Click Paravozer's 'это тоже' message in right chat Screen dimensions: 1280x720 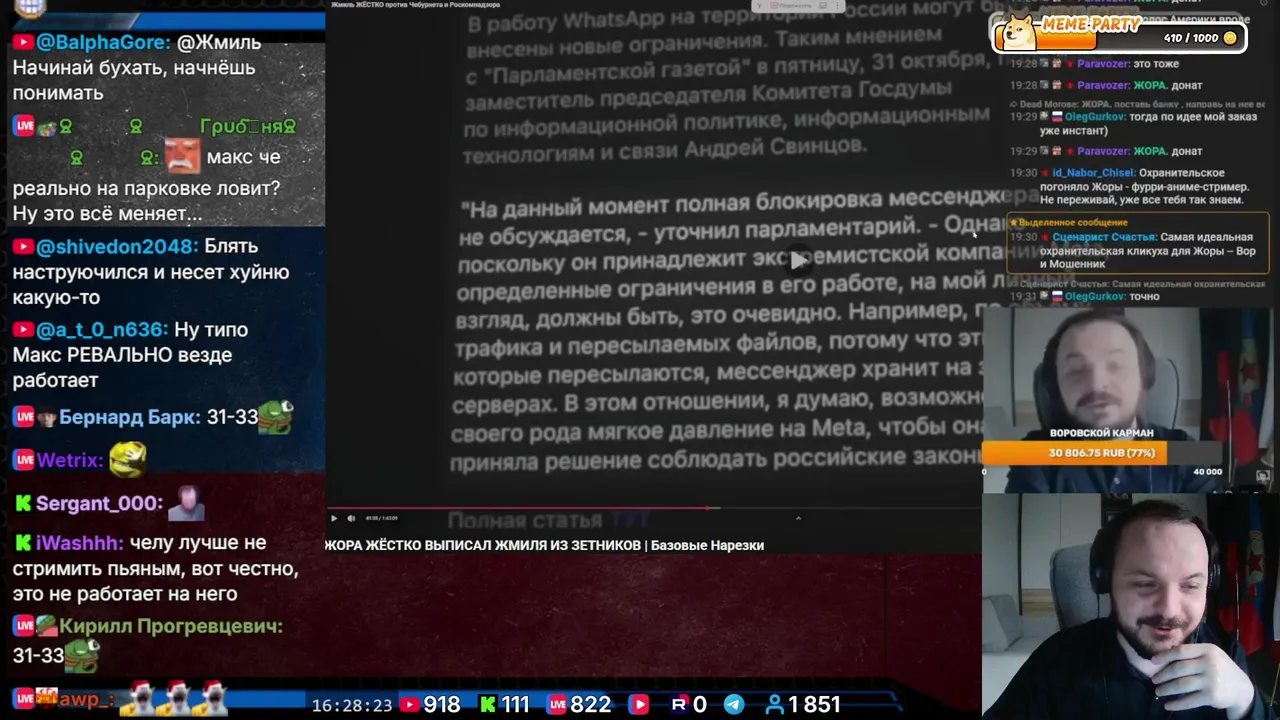1156,64
